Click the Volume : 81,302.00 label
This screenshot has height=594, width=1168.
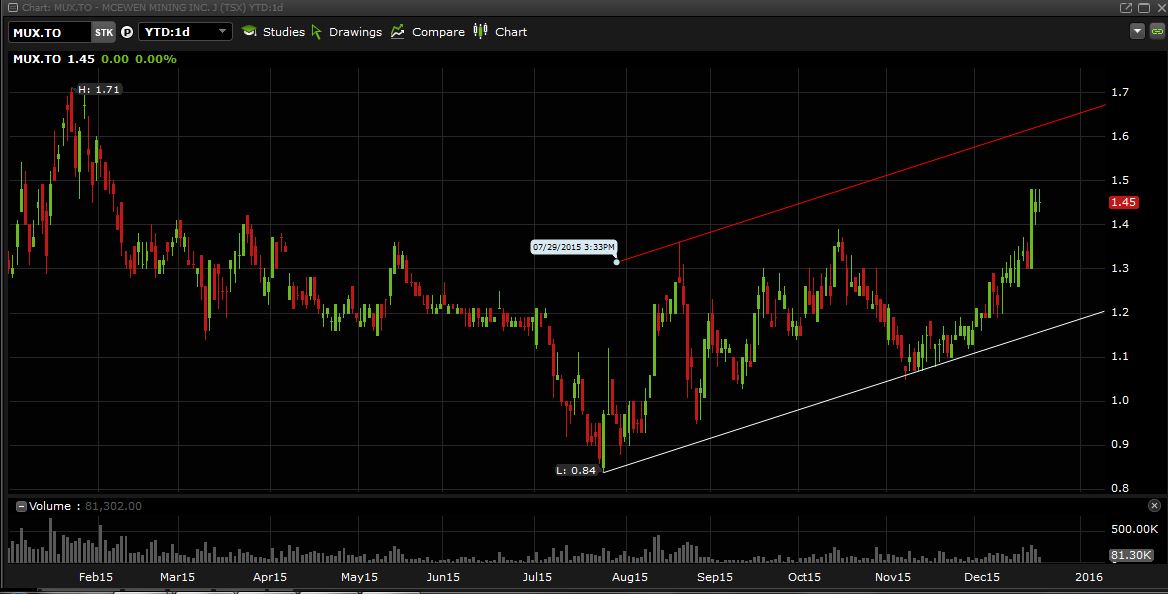[x=85, y=506]
